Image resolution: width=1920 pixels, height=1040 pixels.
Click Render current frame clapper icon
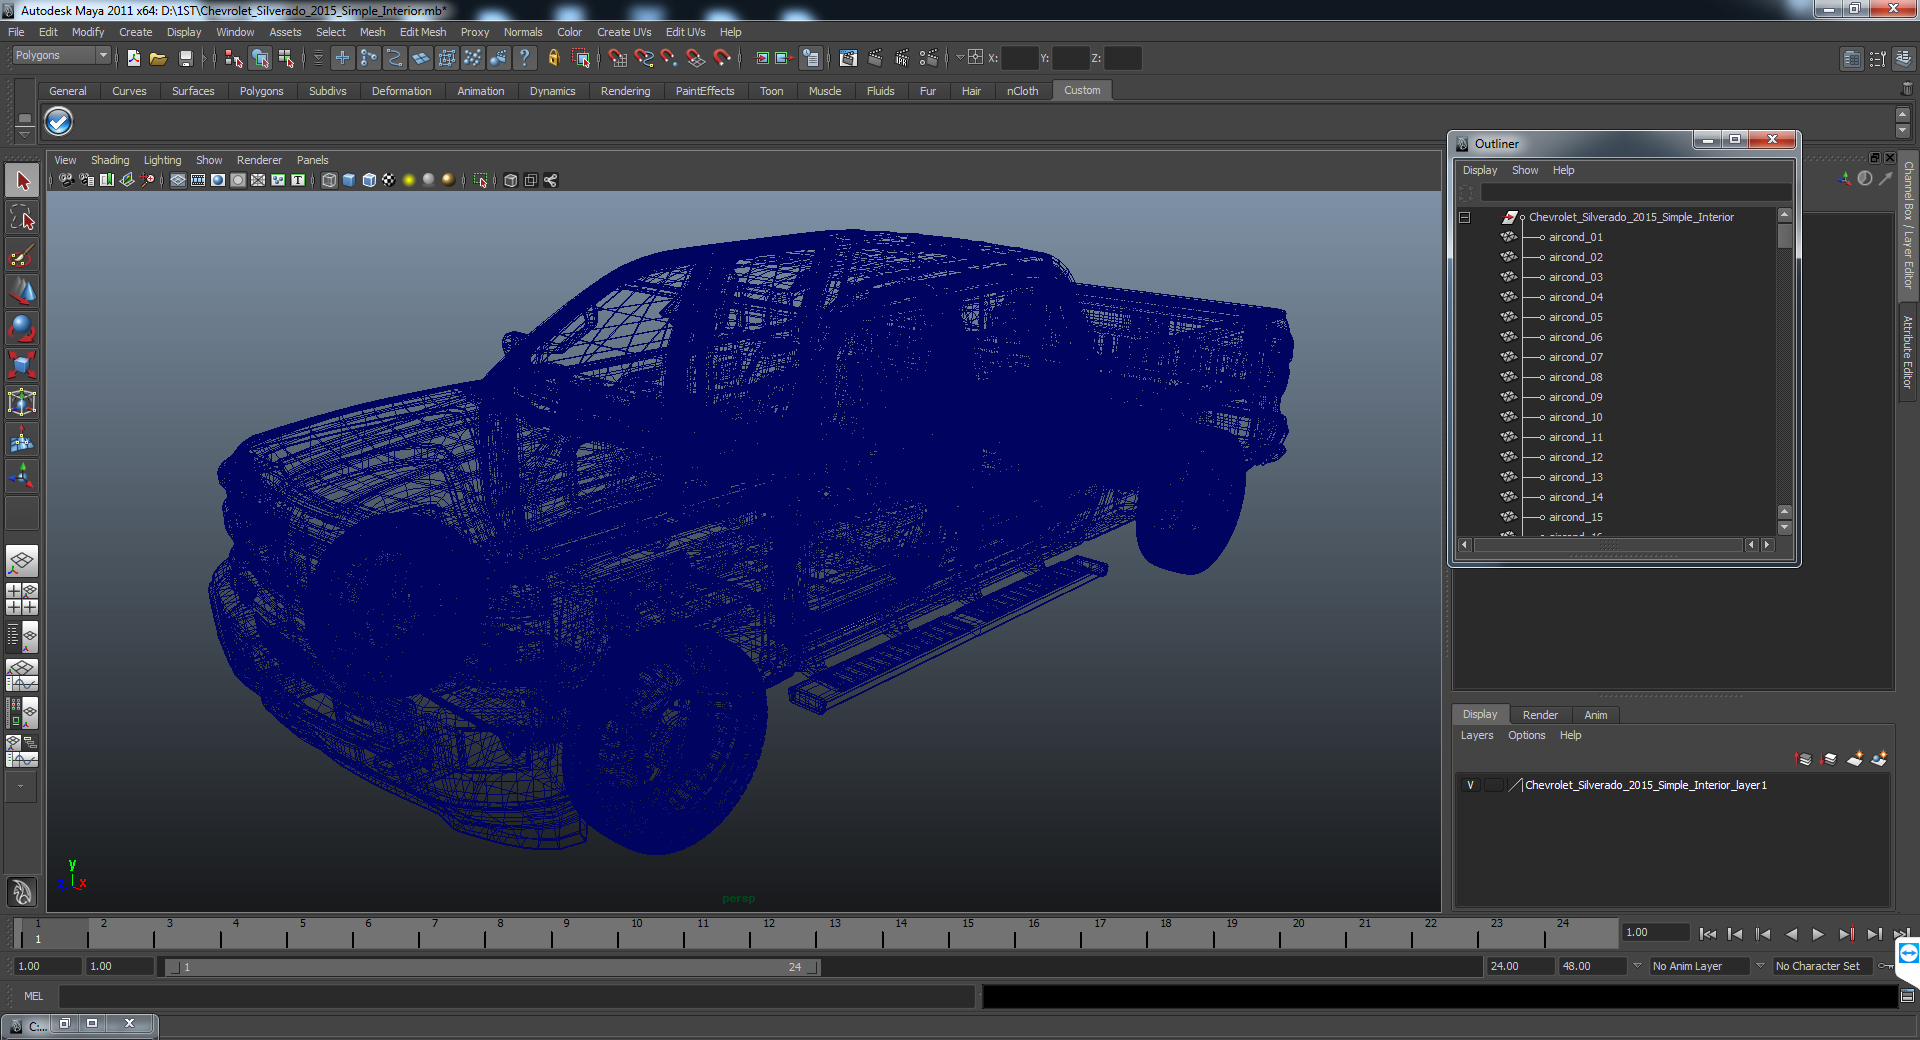[x=875, y=58]
